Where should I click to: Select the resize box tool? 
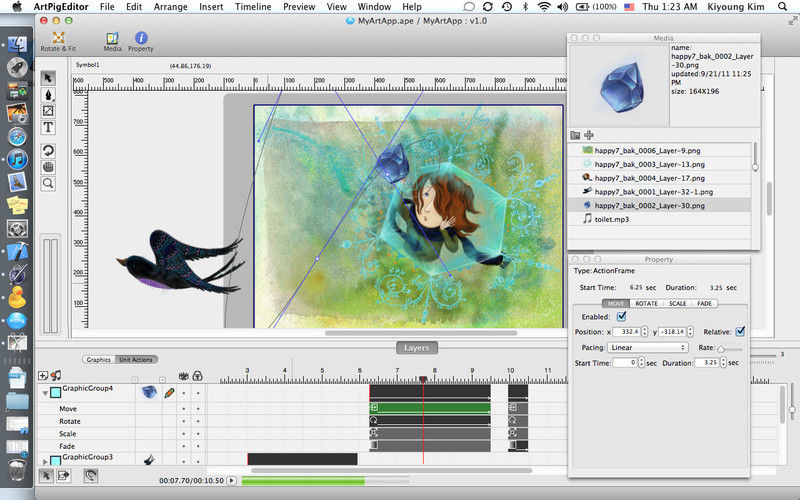pyautogui.click(x=48, y=111)
